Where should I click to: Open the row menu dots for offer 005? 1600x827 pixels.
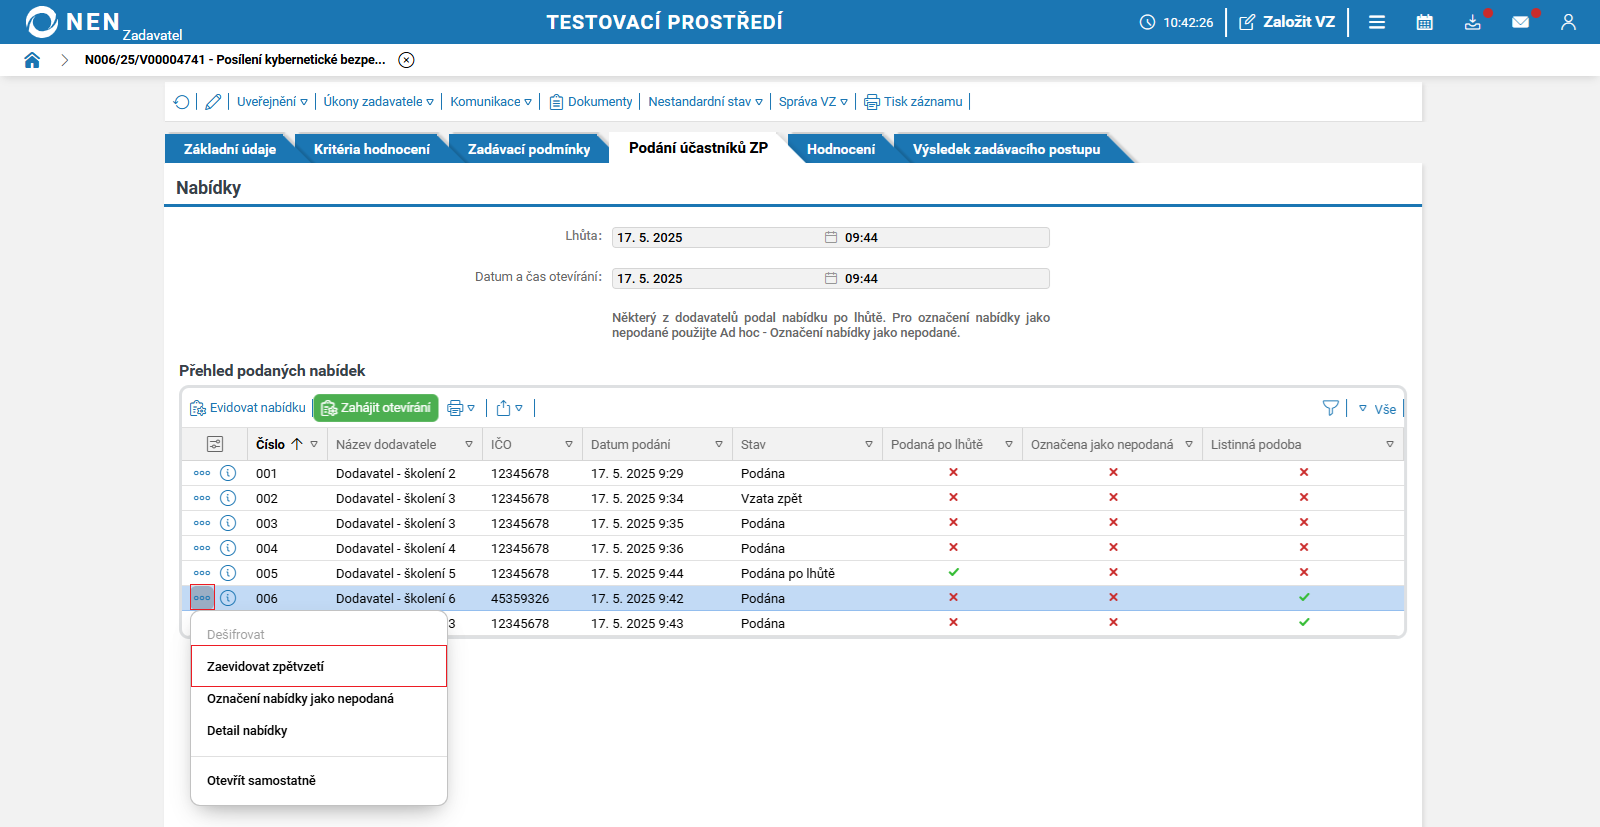202,573
